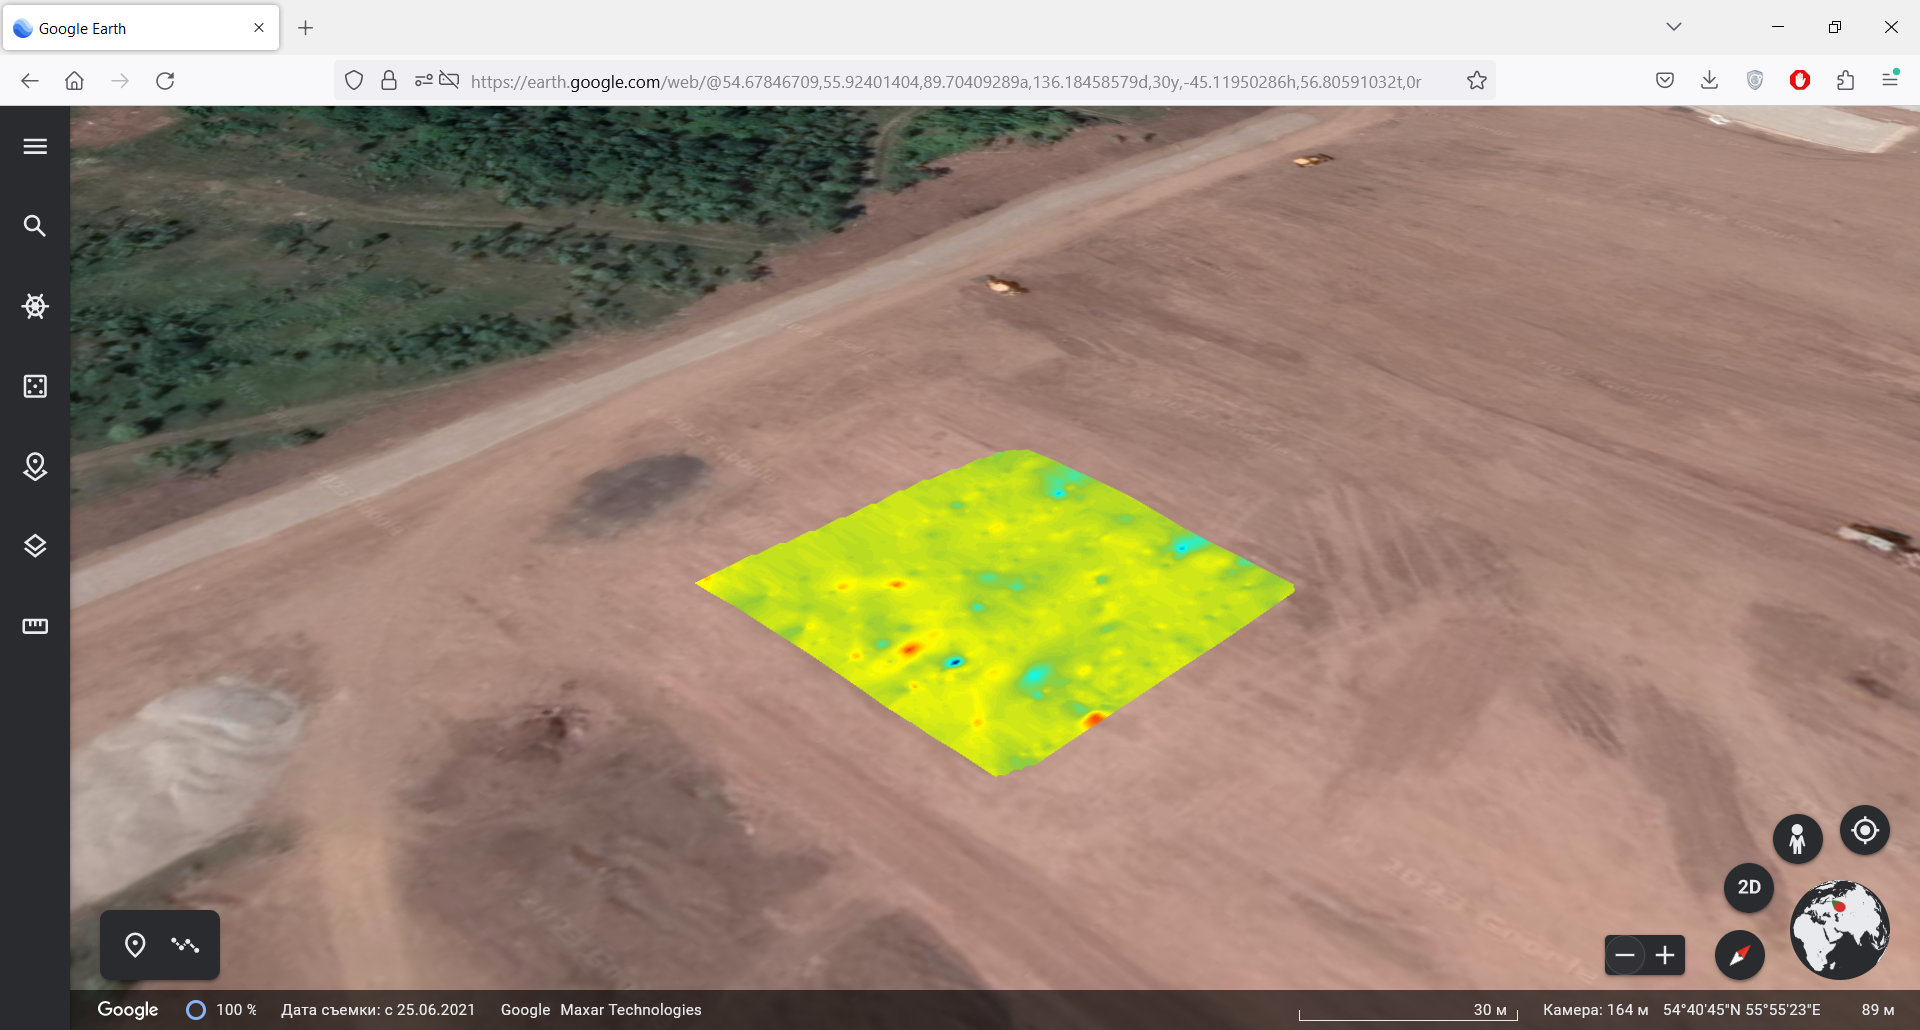This screenshot has height=1030, width=1920.
Task: Click the Google logo in status bar
Action: 128,1010
